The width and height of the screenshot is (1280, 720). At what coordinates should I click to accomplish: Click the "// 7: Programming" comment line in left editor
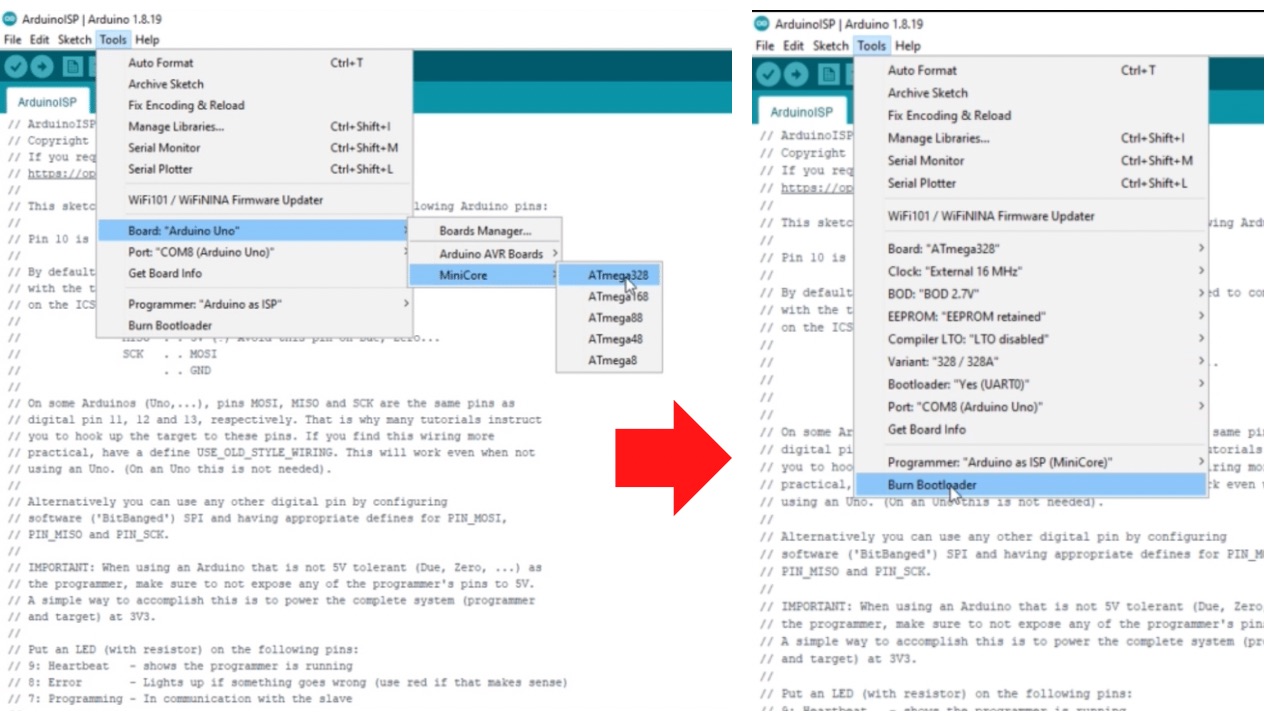180,699
